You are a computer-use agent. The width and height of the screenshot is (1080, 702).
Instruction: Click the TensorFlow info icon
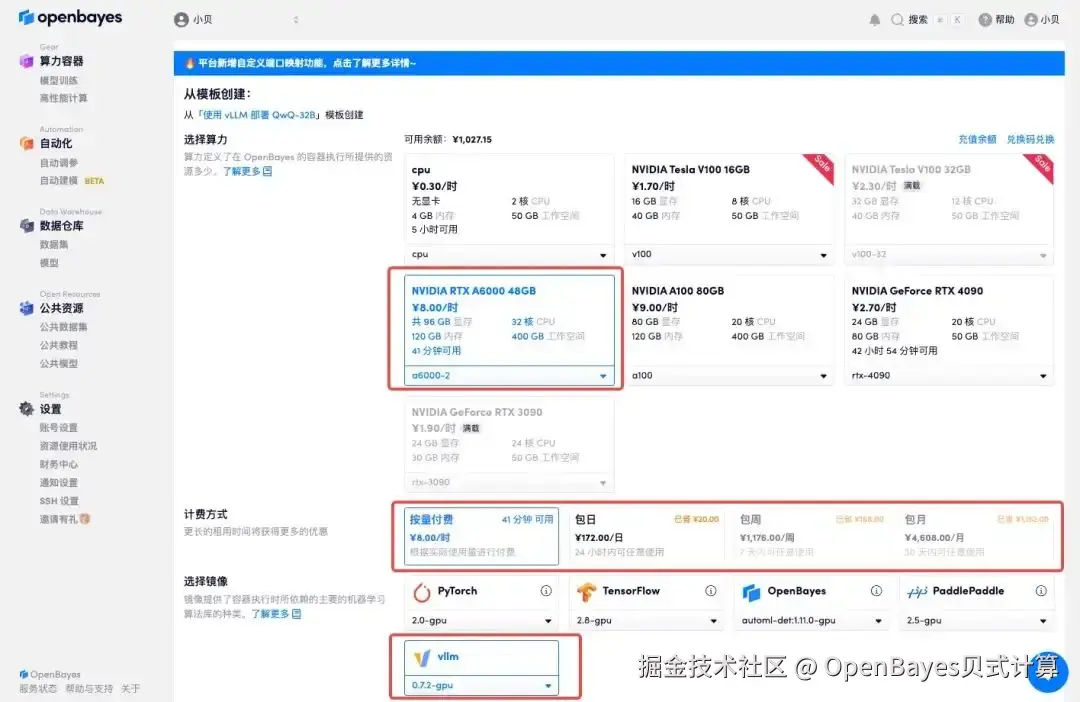[x=711, y=590]
